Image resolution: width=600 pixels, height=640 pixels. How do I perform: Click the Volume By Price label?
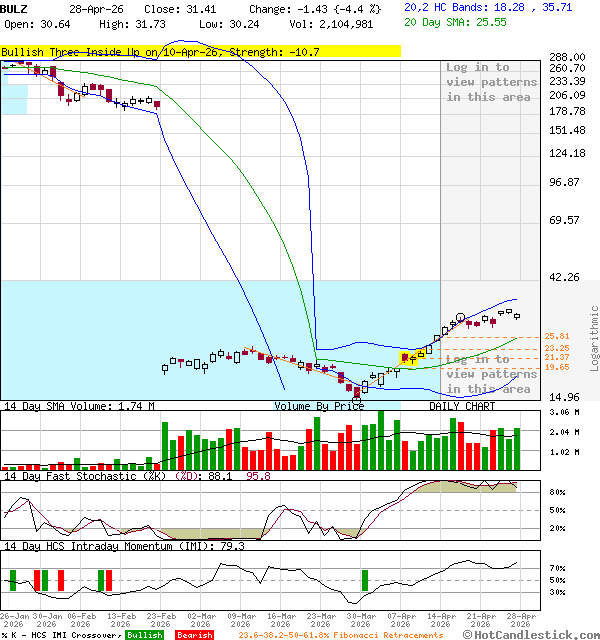320,407
